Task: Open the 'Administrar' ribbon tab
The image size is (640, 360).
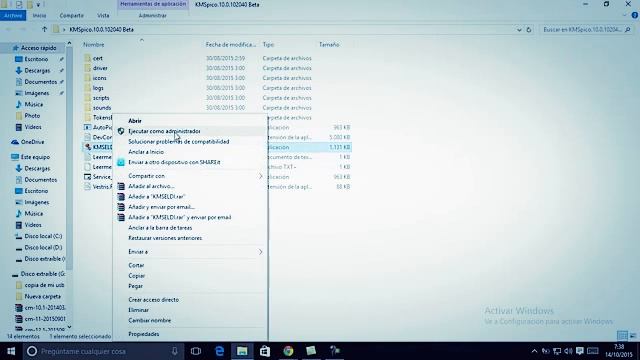Action: 153,16
